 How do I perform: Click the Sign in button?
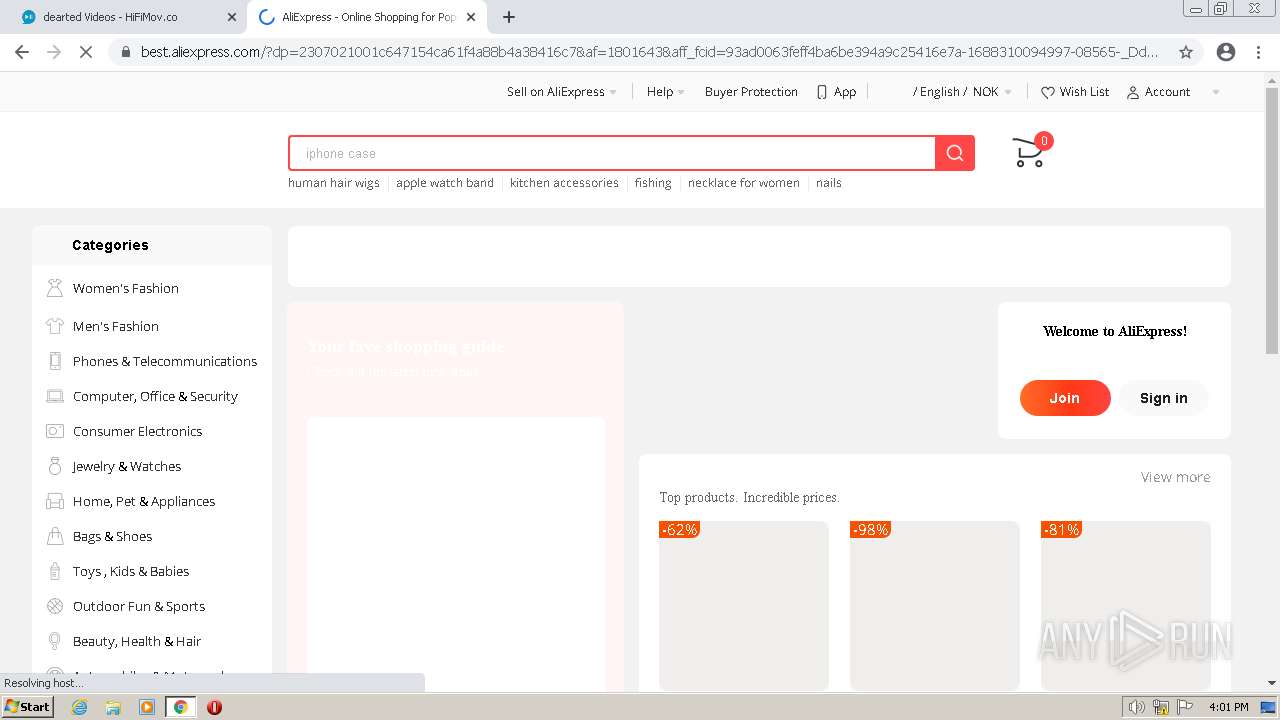(1163, 398)
